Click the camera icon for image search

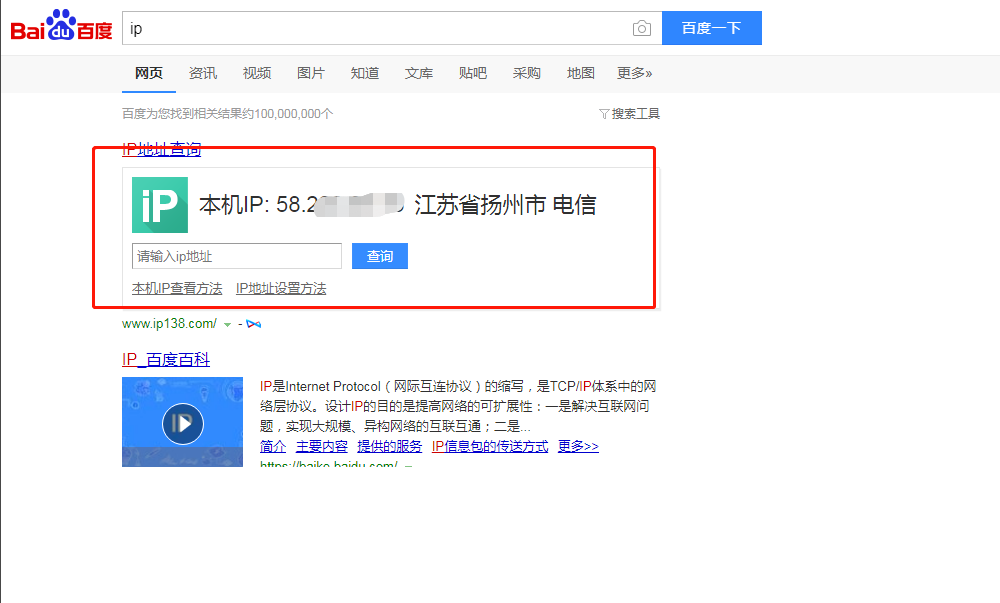(x=641, y=28)
